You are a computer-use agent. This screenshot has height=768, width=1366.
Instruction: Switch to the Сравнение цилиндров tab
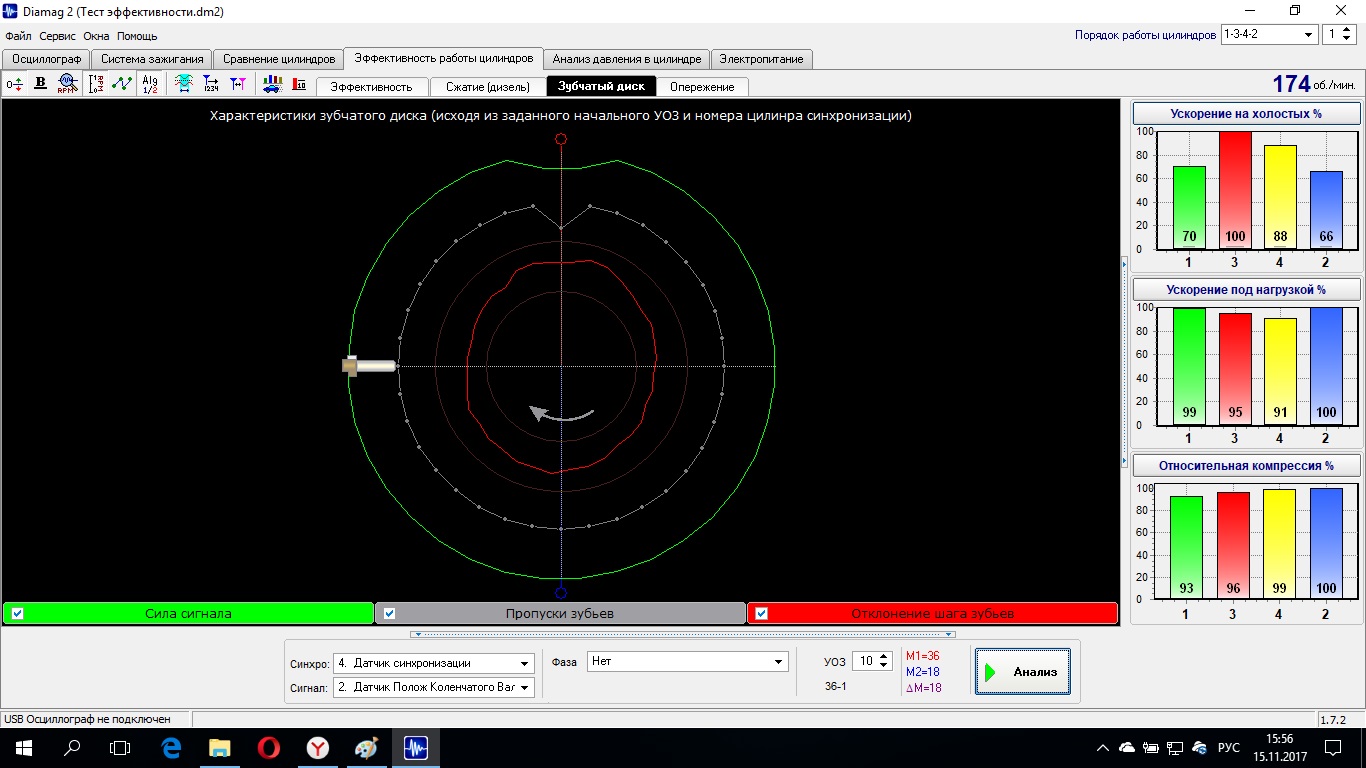[279, 59]
